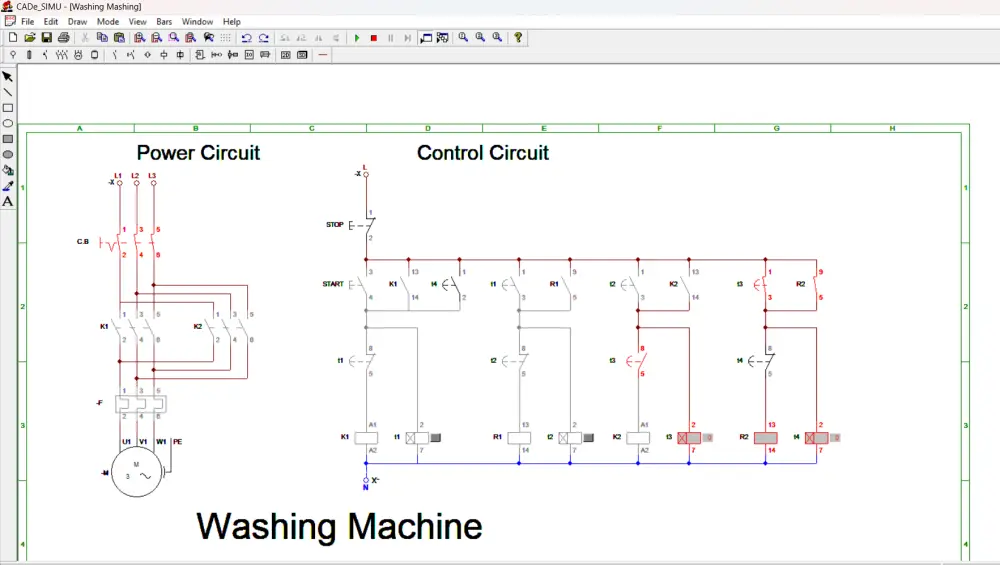Viewport: 1000px width, 565px height.
Task: Save the circuit with the floppy icon
Action: click(x=47, y=38)
